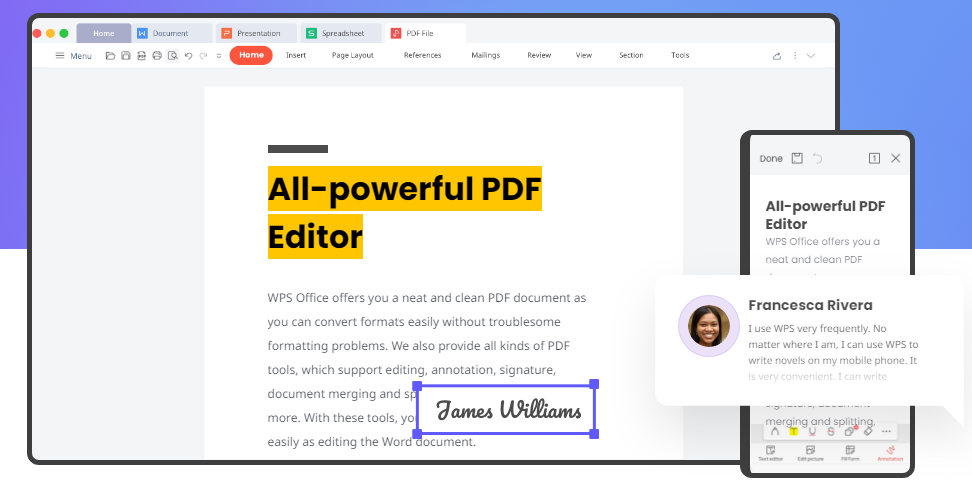Open the vertical three-dot more options
This screenshot has height=501, width=972.
795,56
